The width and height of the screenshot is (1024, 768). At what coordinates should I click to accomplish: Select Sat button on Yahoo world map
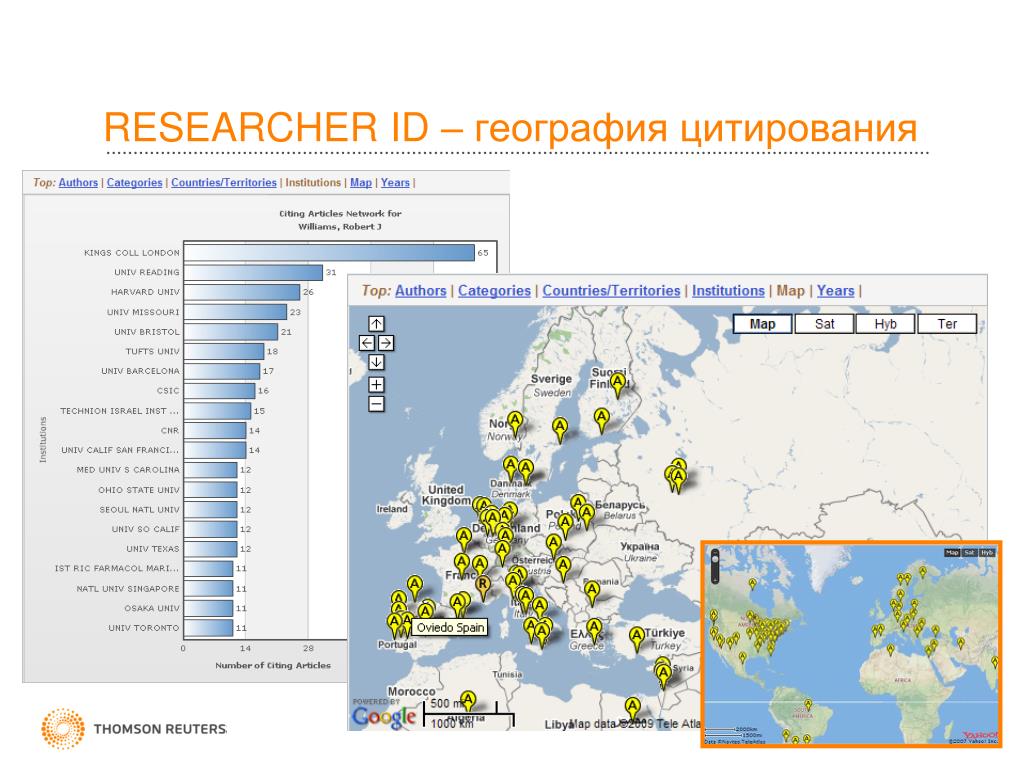(969, 552)
